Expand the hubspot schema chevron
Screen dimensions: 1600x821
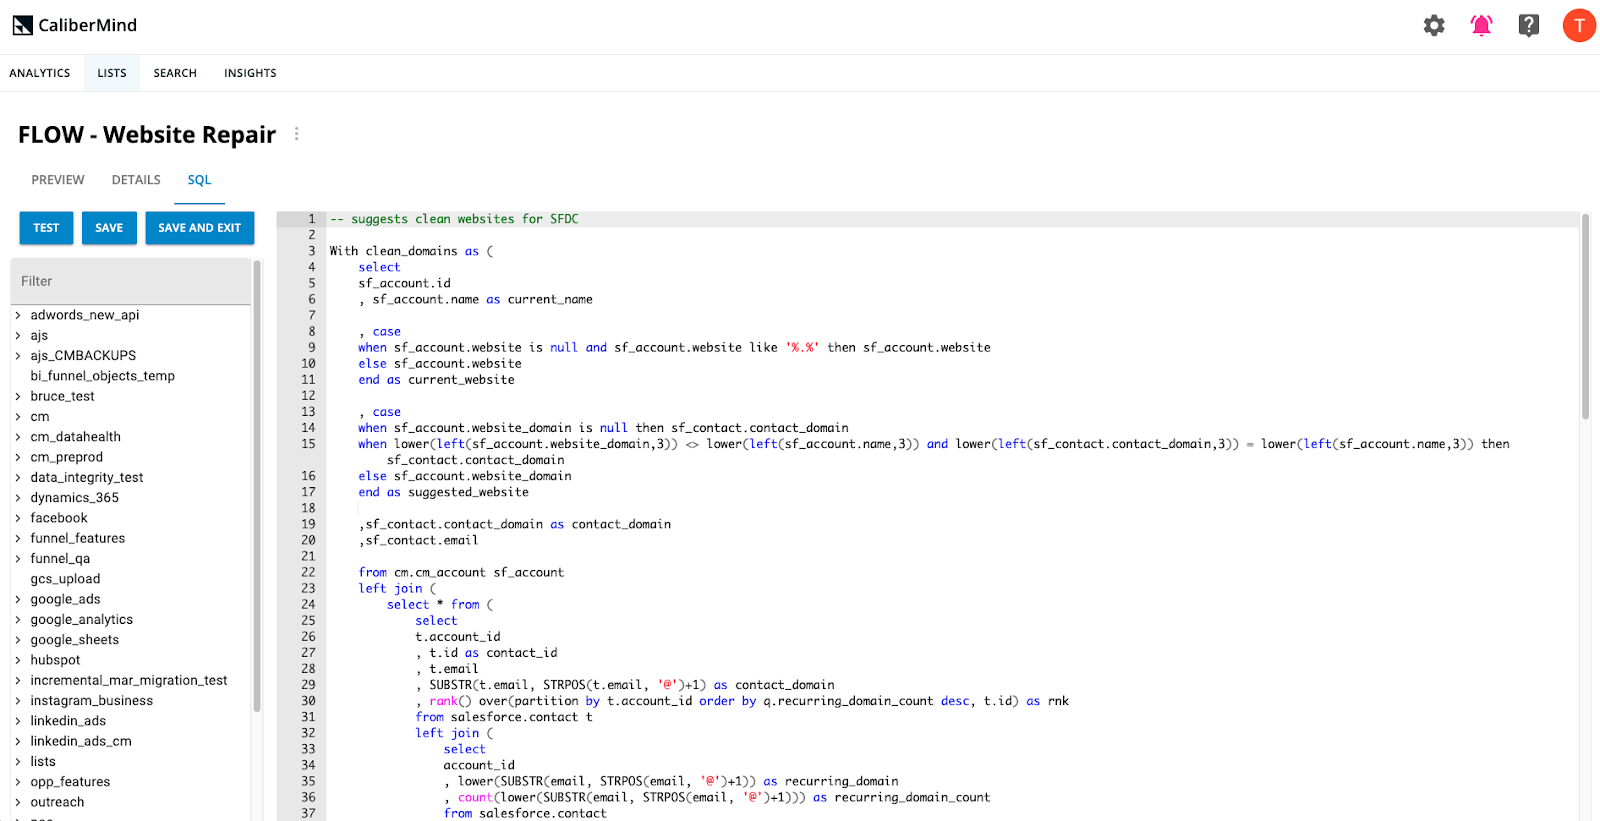tap(18, 660)
